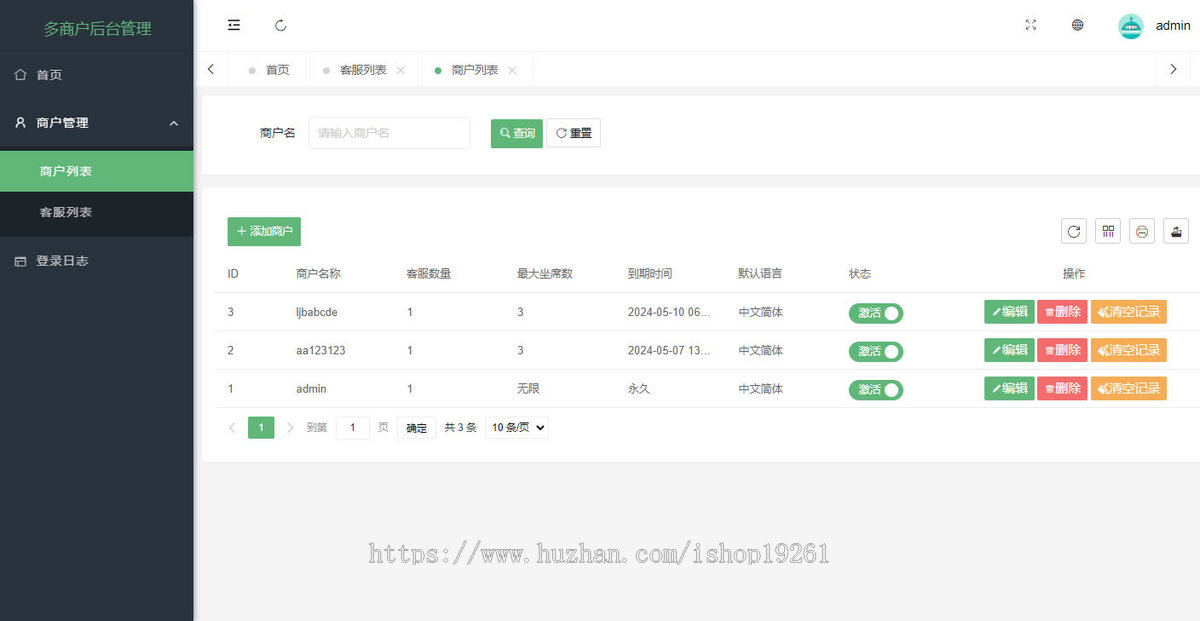Open 登录日志 in the sidebar
The width and height of the screenshot is (1200, 621).
coord(96,261)
